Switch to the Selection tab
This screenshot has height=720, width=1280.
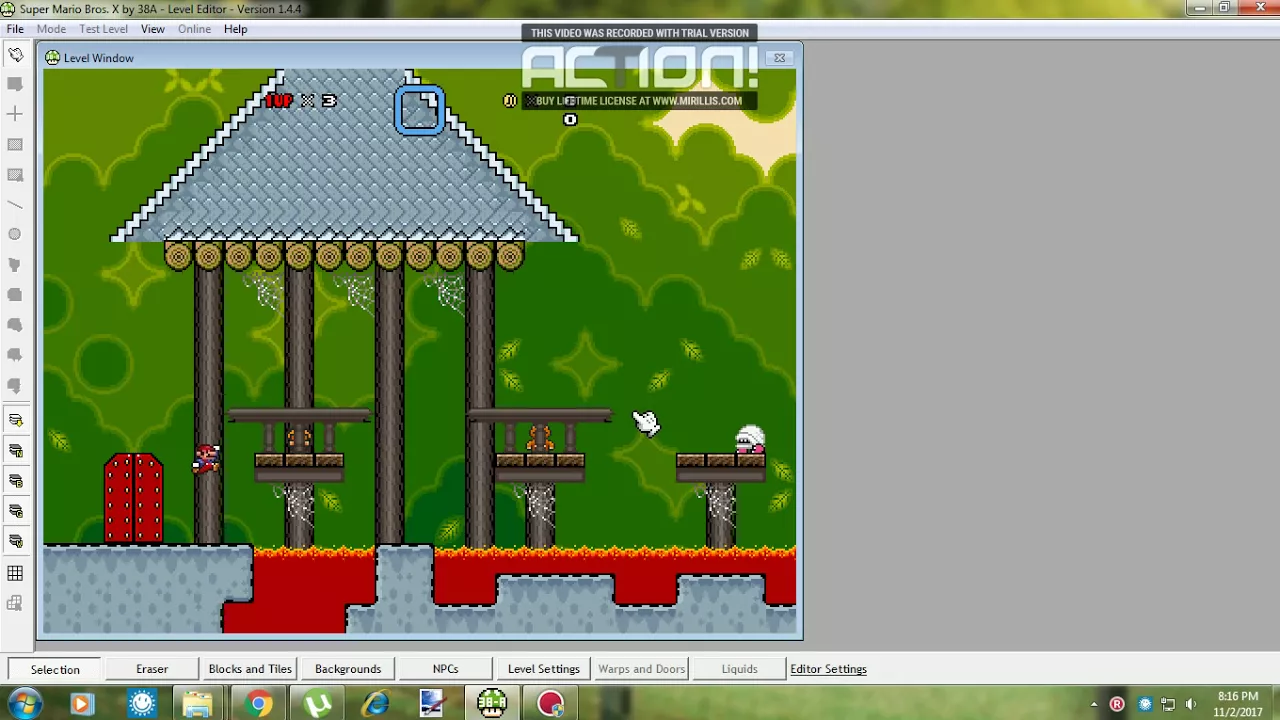pyautogui.click(x=55, y=669)
